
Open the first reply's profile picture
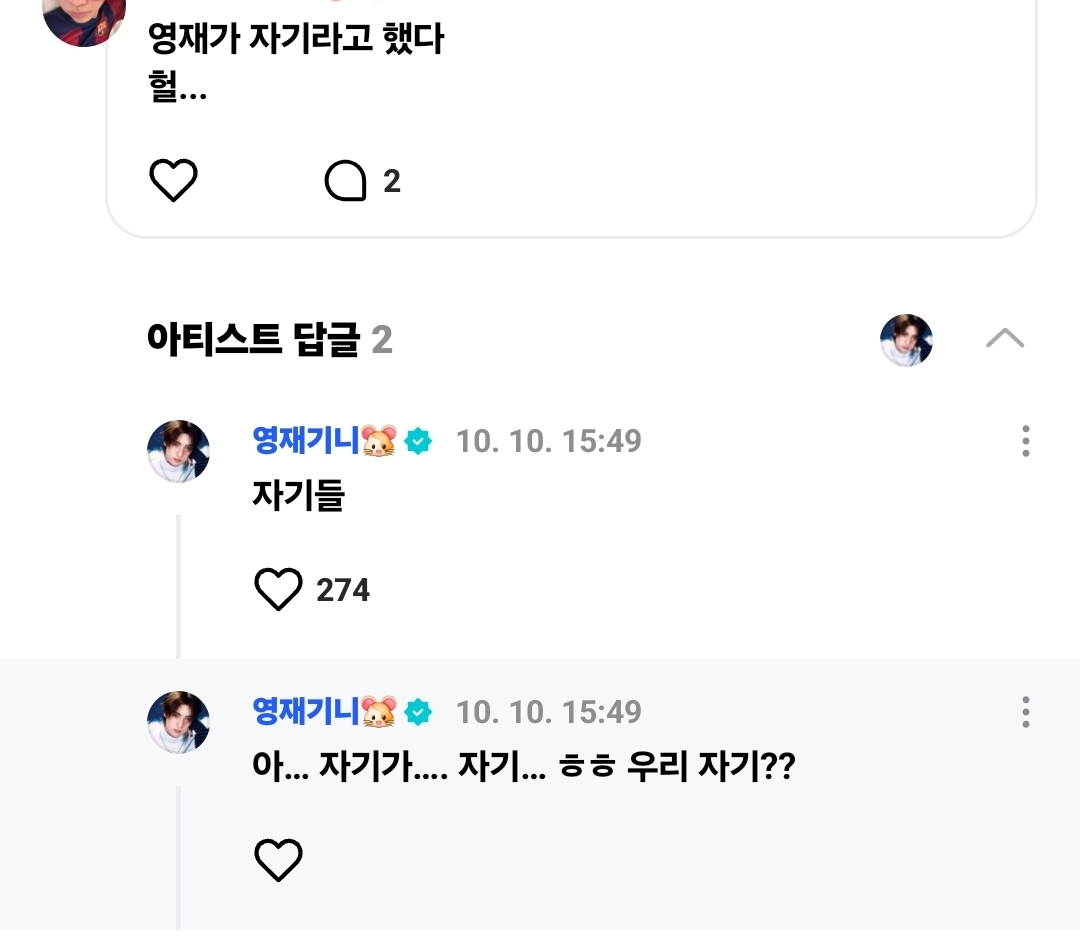pyautogui.click(x=179, y=451)
